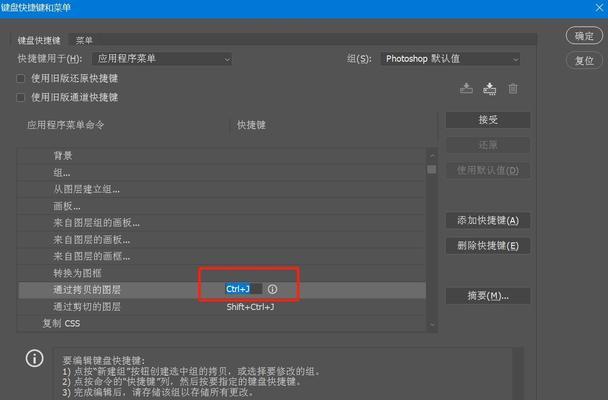Click the 复位 button
Image resolution: width=608 pixels, height=400 pixels.
[584, 60]
